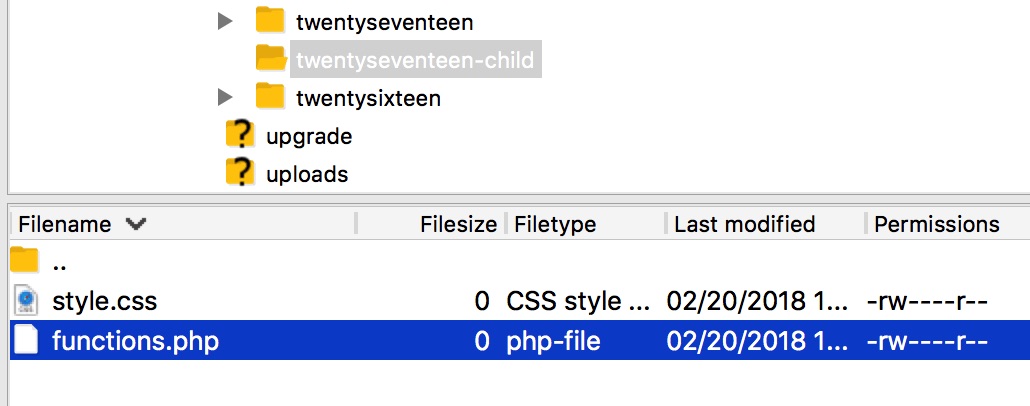Select the twentyseventeen-child folder label
The width and height of the screenshot is (1030, 406).
click(x=416, y=60)
